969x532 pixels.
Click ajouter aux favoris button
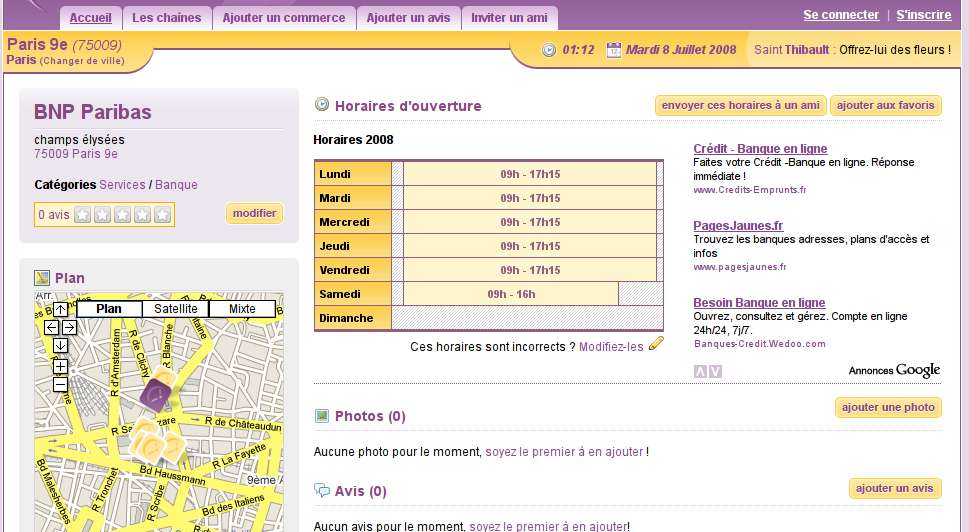pos(886,105)
